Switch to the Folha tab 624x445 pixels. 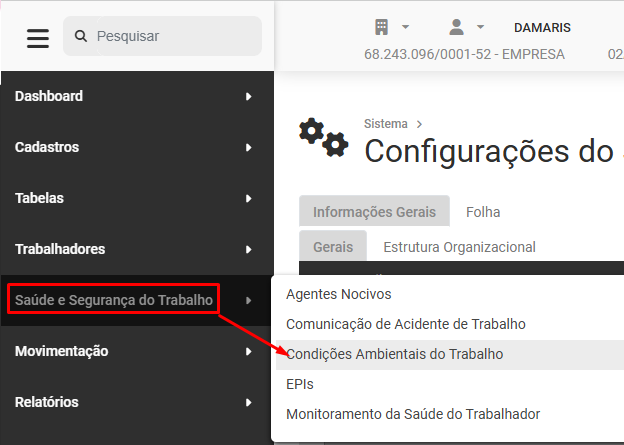click(483, 212)
